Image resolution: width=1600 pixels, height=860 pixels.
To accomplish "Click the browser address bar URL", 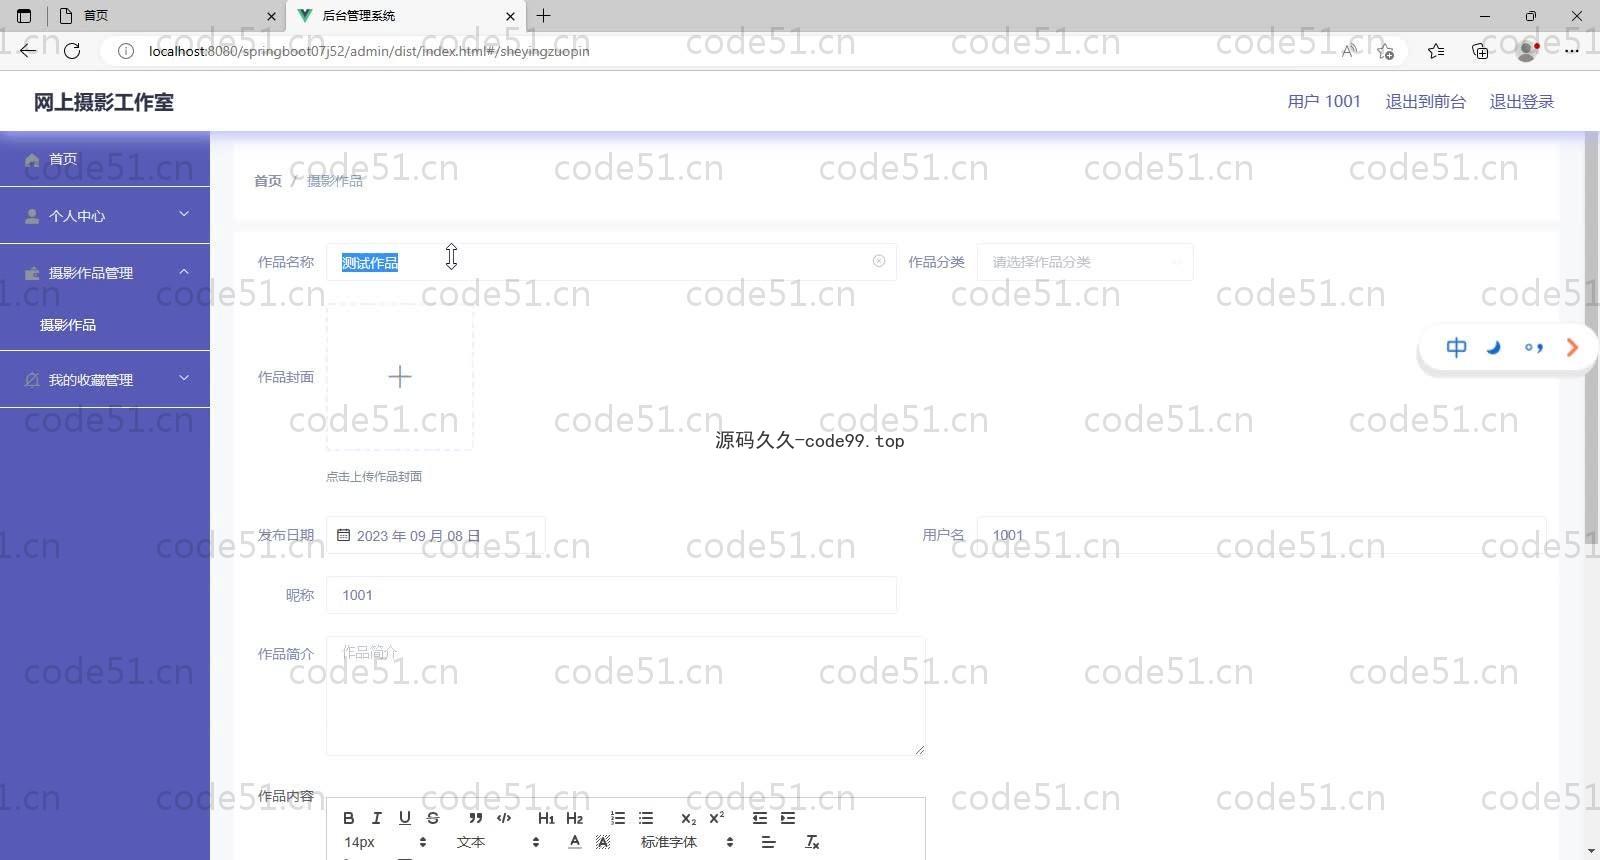I will click(x=369, y=51).
